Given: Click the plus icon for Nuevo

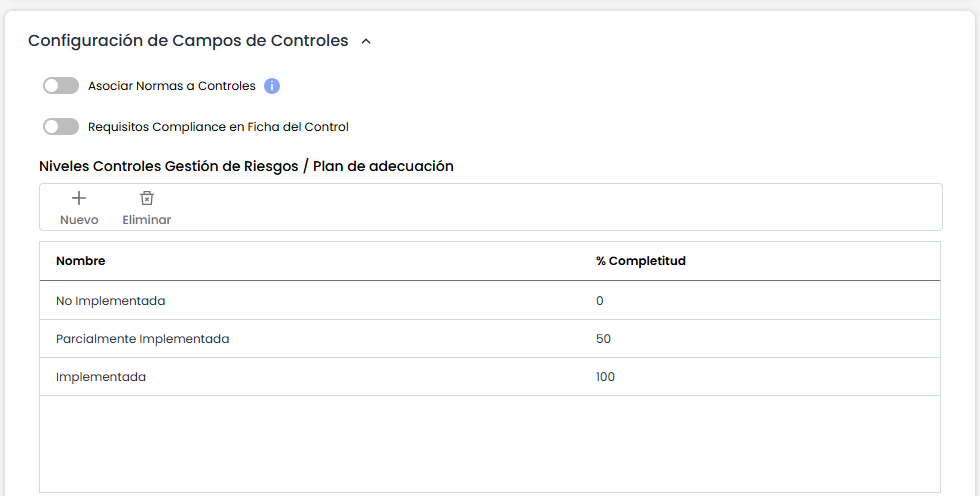Looking at the screenshot, I should pyautogui.click(x=79, y=198).
